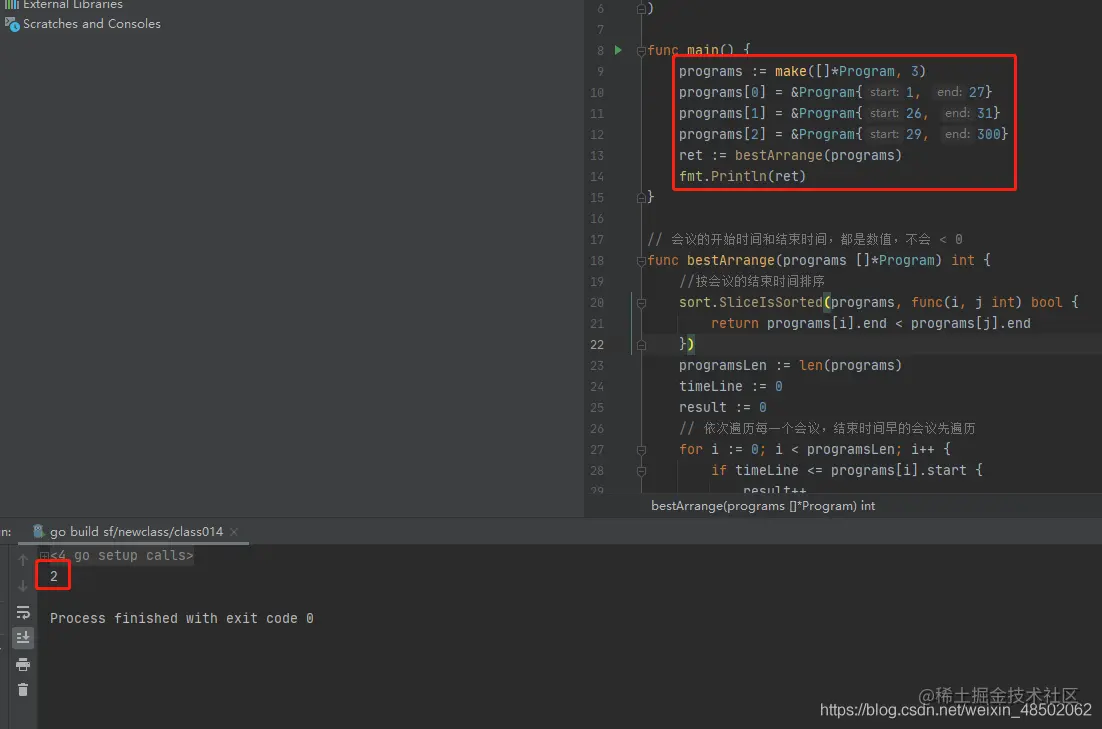Click line number 22 in the gutter

[x=597, y=344]
